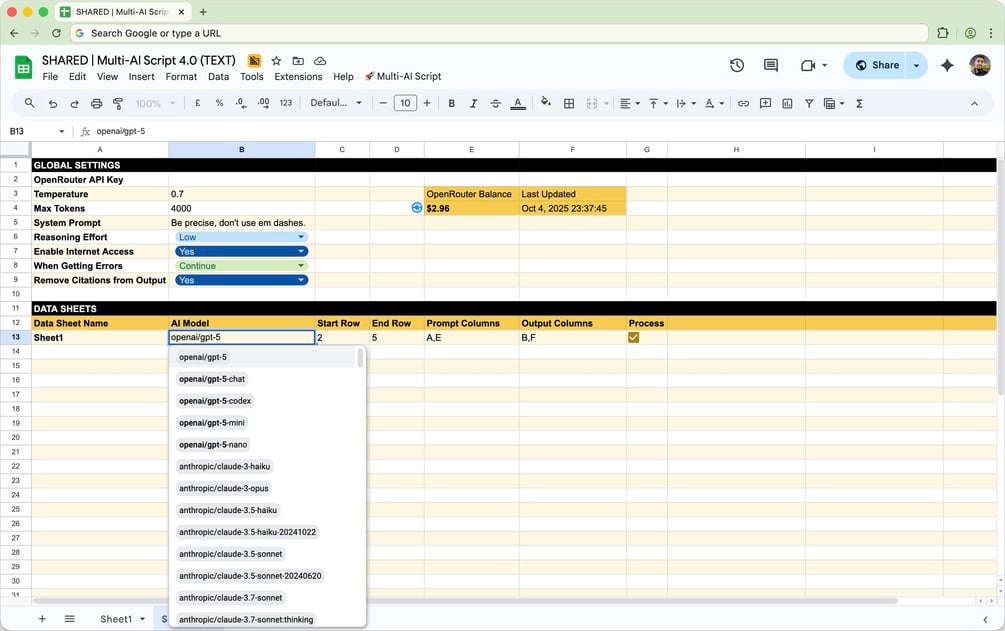Increase decimal places
Image resolution: width=1005 pixels, height=631 pixels.
(x=263, y=103)
